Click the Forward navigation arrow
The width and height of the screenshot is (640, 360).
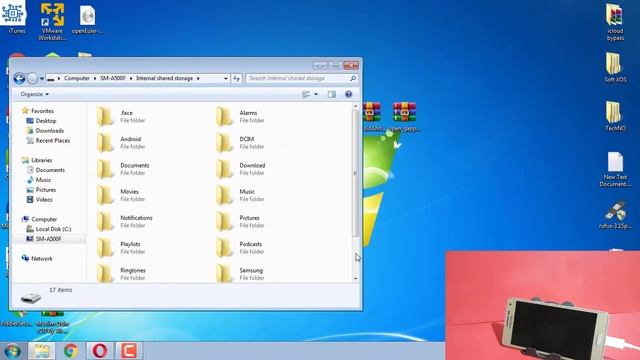pyautogui.click(x=32, y=78)
